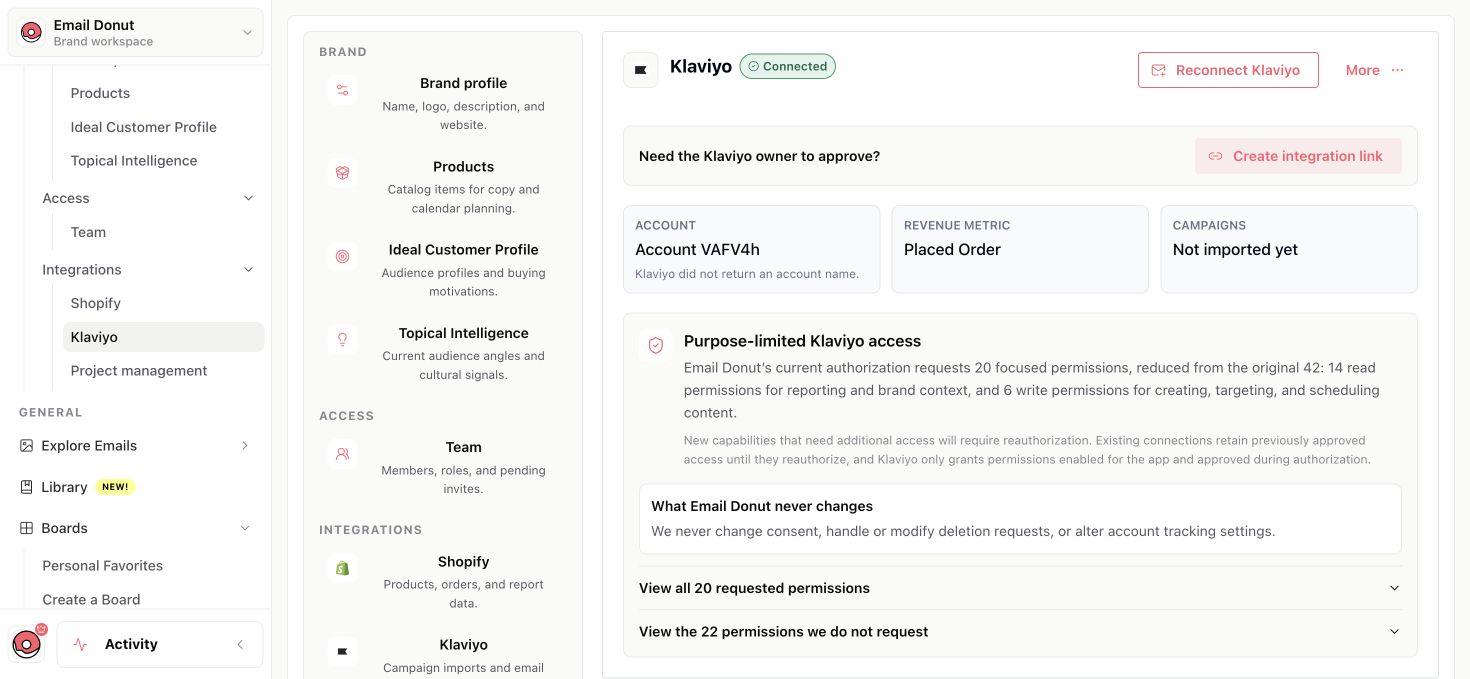
Task: Collapse the Access section chevron in sidebar
Action: click(x=248, y=198)
